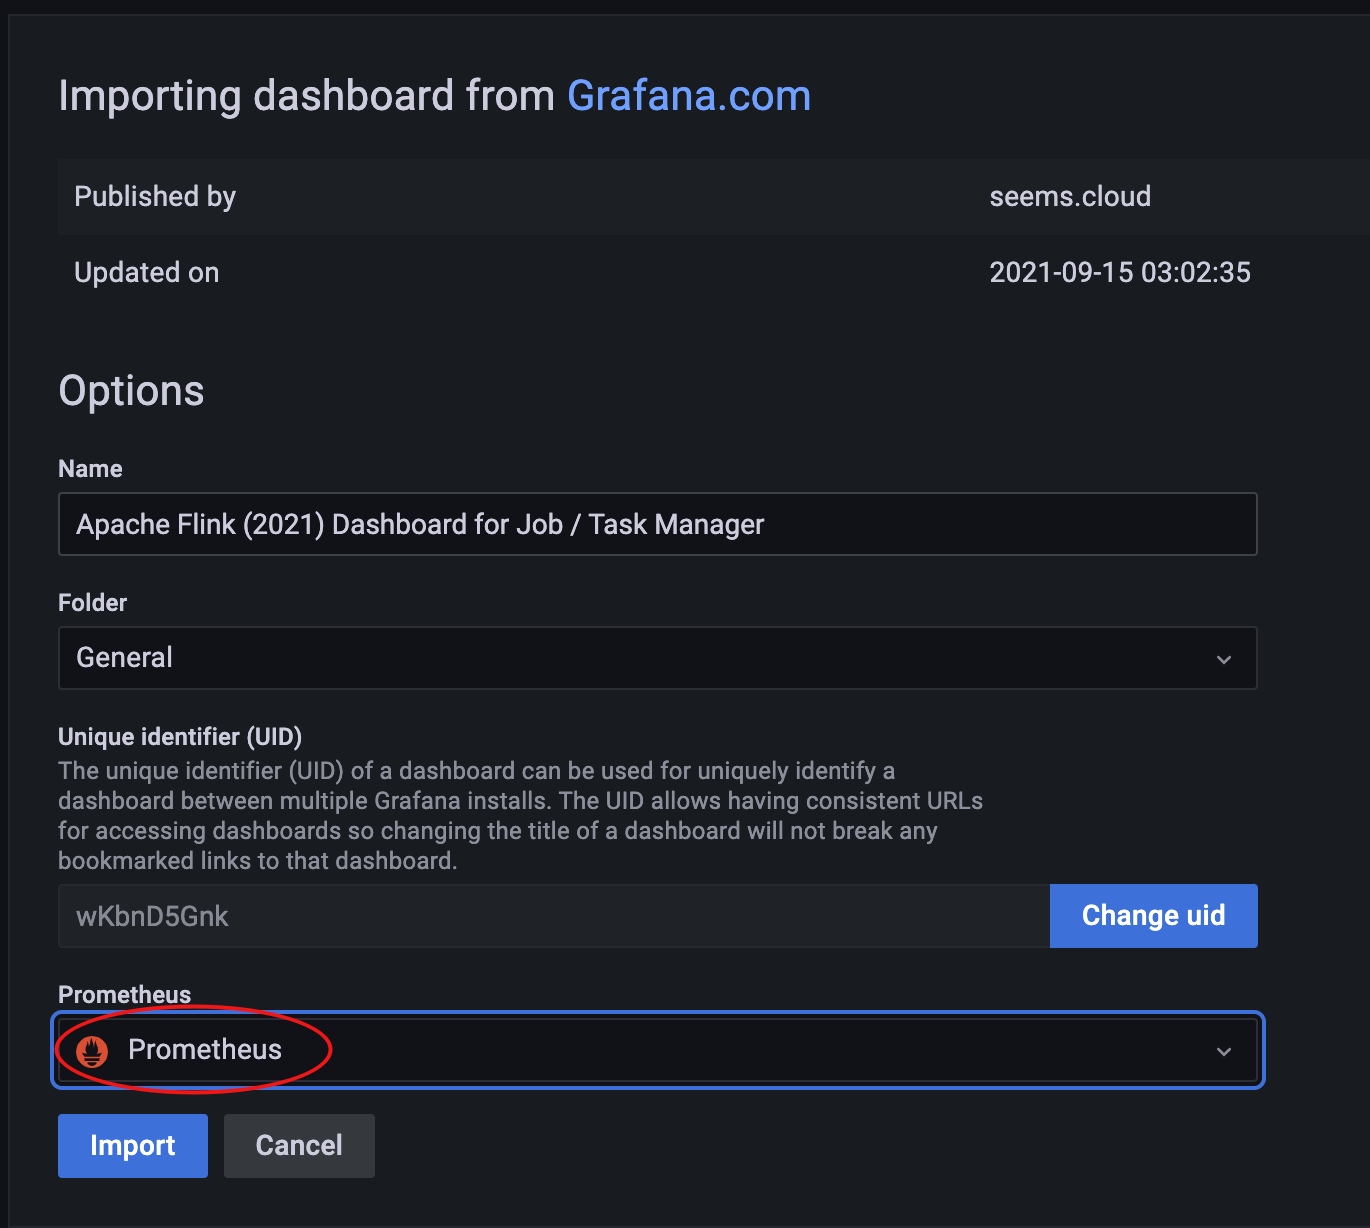Viewport: 1370px width, 1228px height.
Task: Click the UID field wKbnD5Gnk
Action: point(554,916)
